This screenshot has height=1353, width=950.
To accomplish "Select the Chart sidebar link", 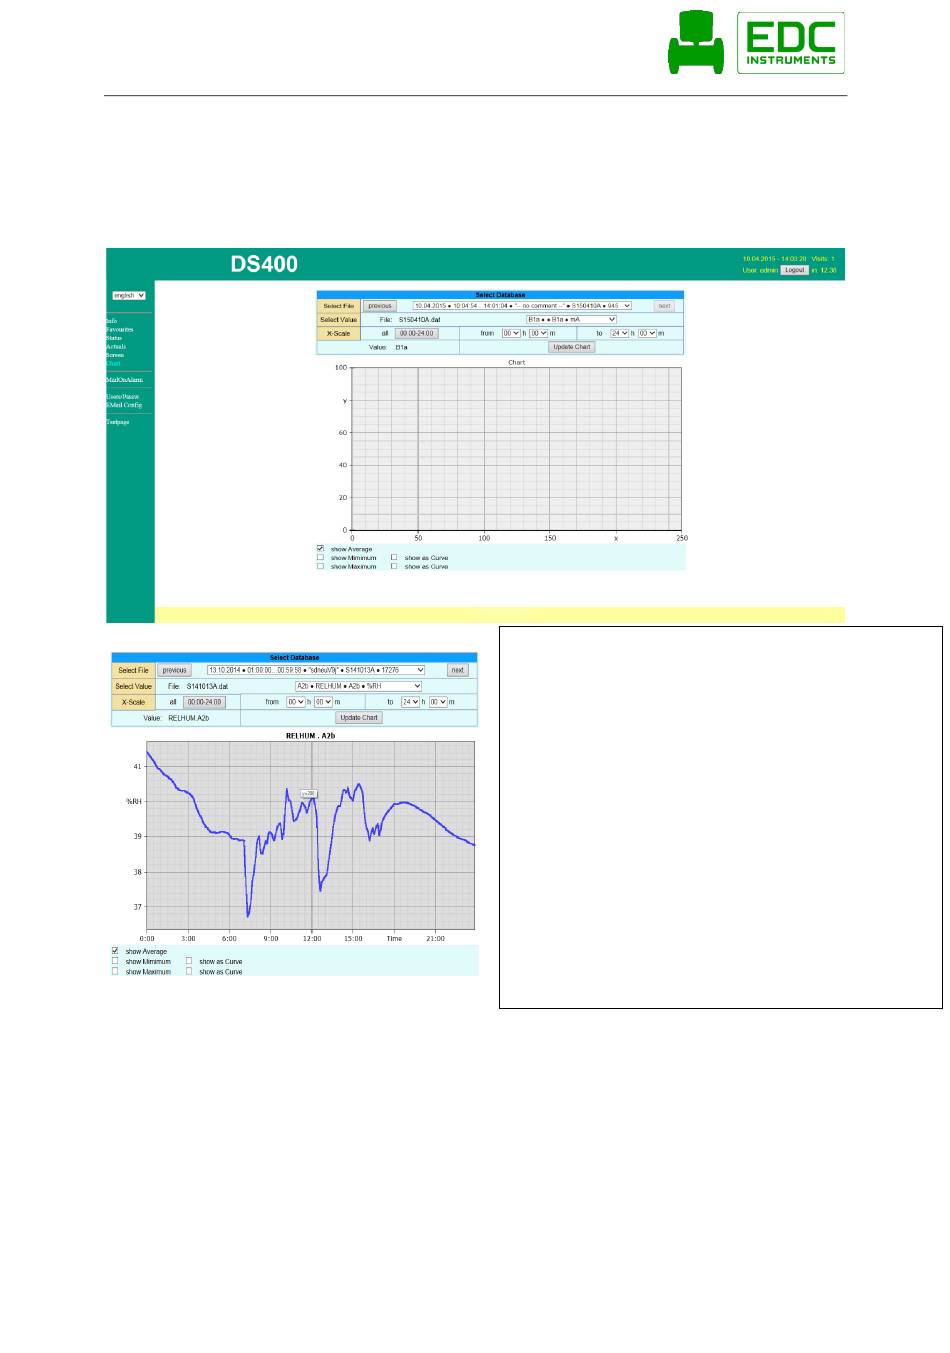I will coord(113,363).
